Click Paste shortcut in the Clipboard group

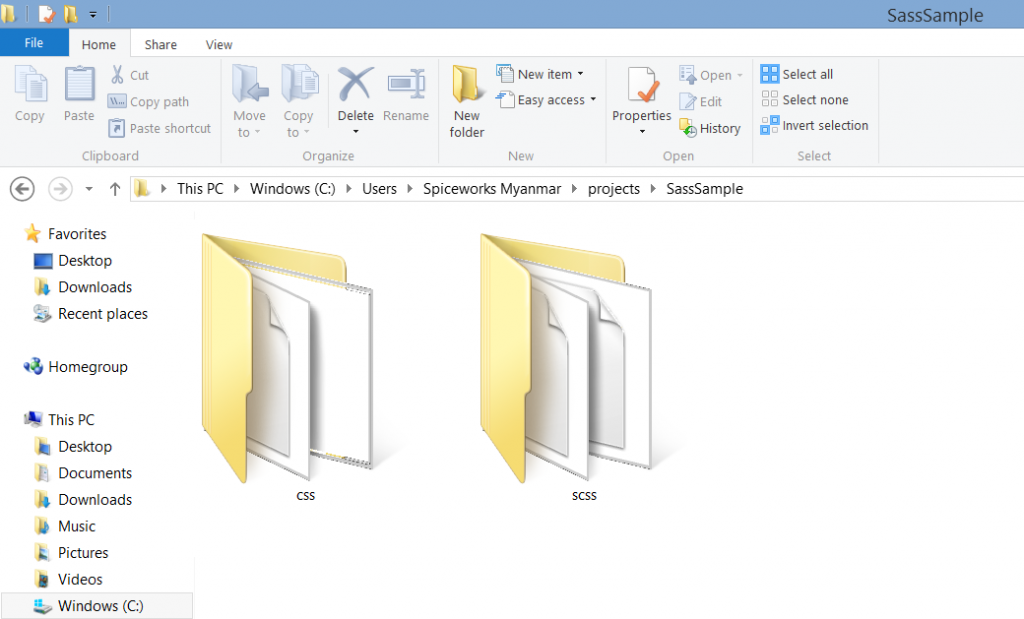coord(160,128)
